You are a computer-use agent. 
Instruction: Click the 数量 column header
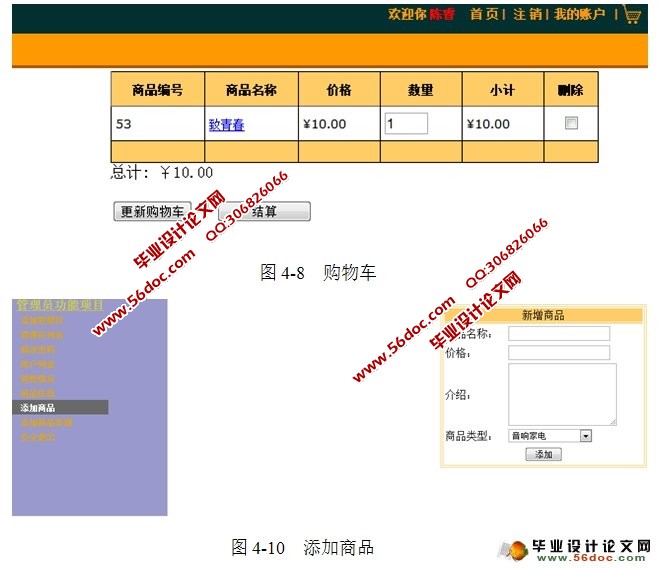tap(421, 89)
